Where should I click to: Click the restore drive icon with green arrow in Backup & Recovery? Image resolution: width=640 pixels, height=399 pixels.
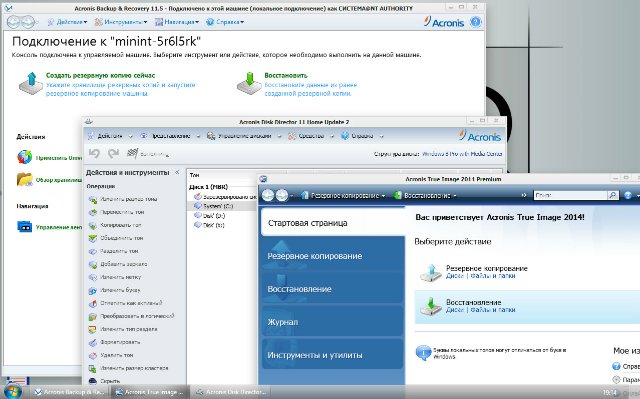click(x=249, y=83)
